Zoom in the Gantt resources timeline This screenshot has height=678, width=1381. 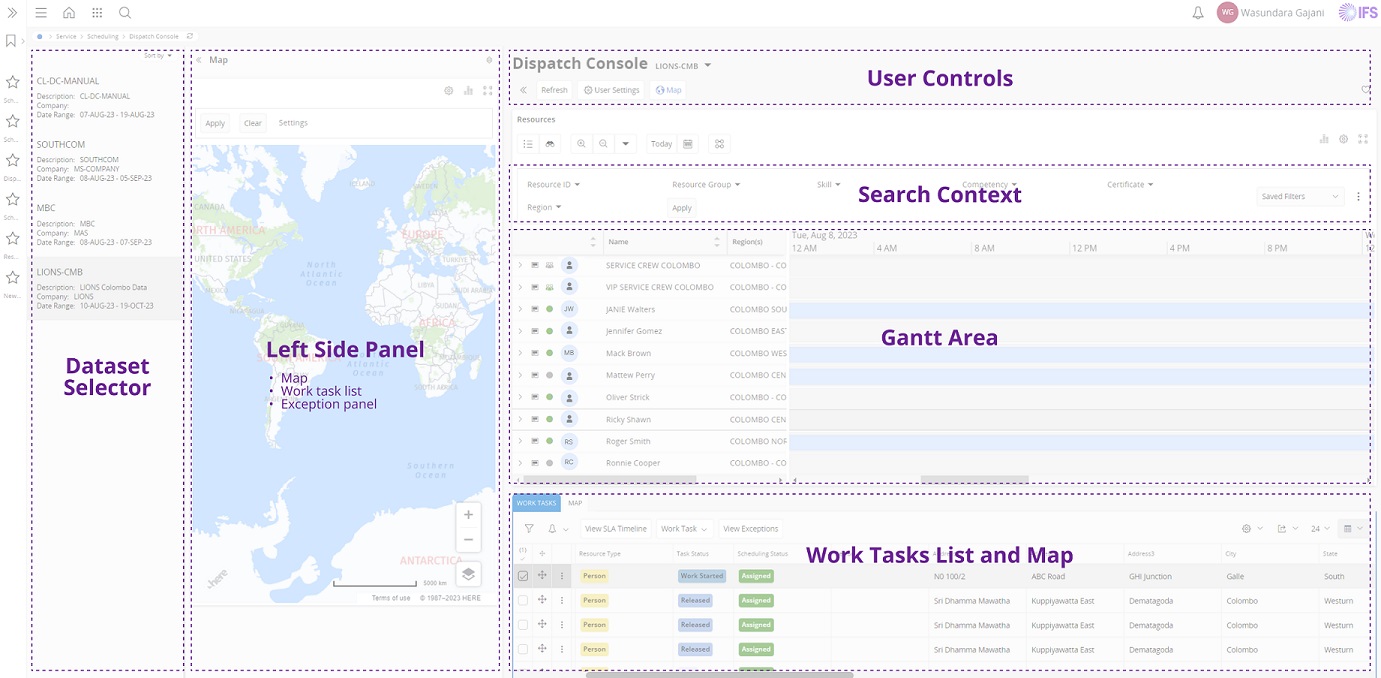[581, 144]
